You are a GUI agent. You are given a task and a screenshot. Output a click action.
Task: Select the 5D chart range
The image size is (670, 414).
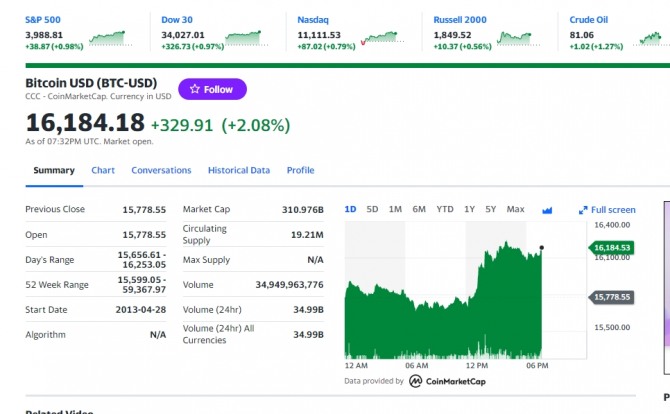(372, 209)
